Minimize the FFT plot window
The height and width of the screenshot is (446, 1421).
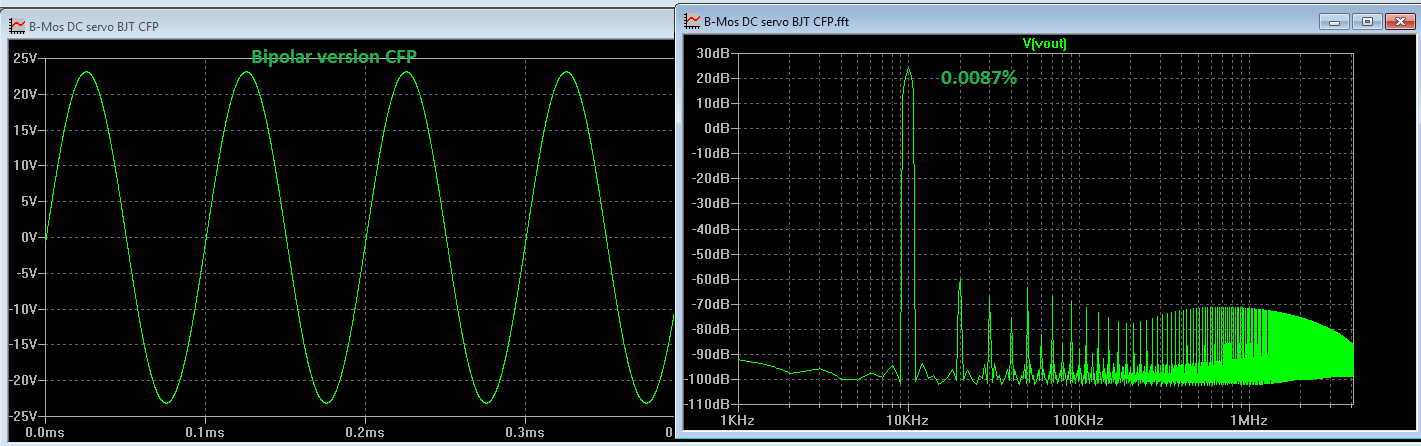pyautogui.click(x=1336, y=20)
